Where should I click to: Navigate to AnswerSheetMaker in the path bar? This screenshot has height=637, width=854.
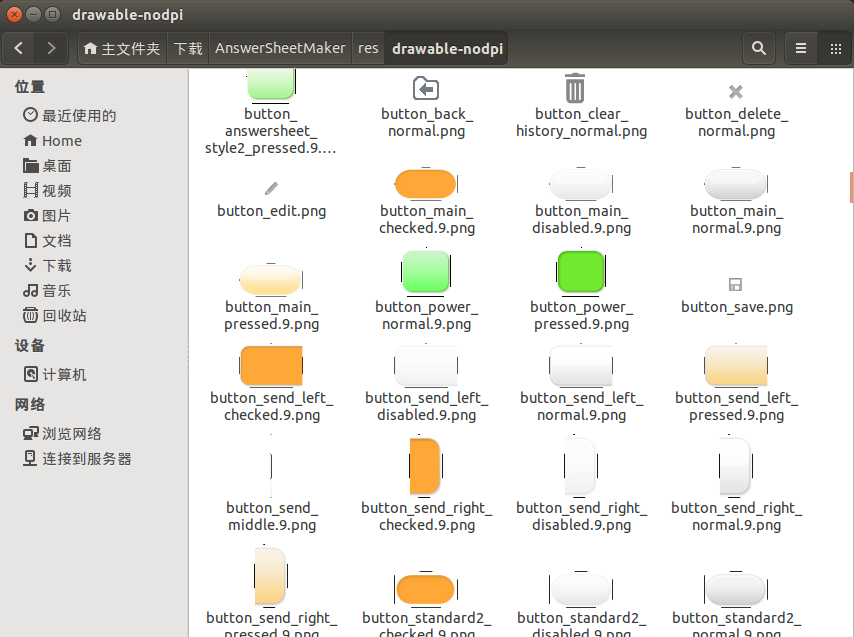(280, 48)
